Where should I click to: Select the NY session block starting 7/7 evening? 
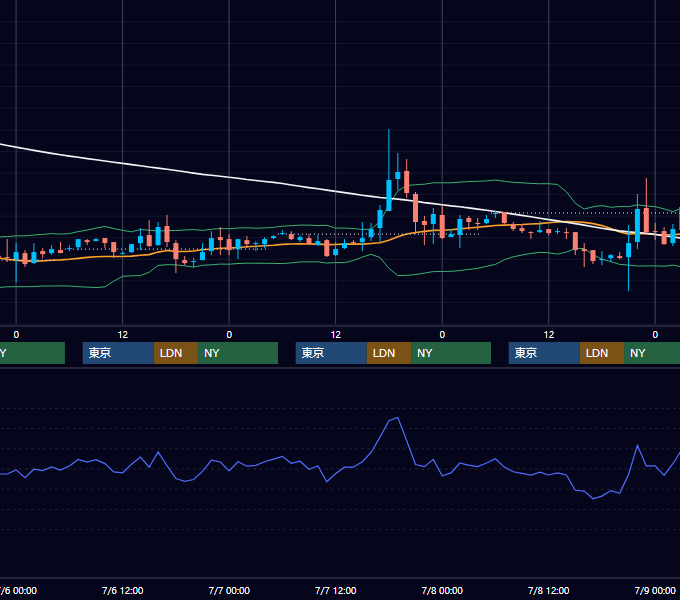point(451,353)
